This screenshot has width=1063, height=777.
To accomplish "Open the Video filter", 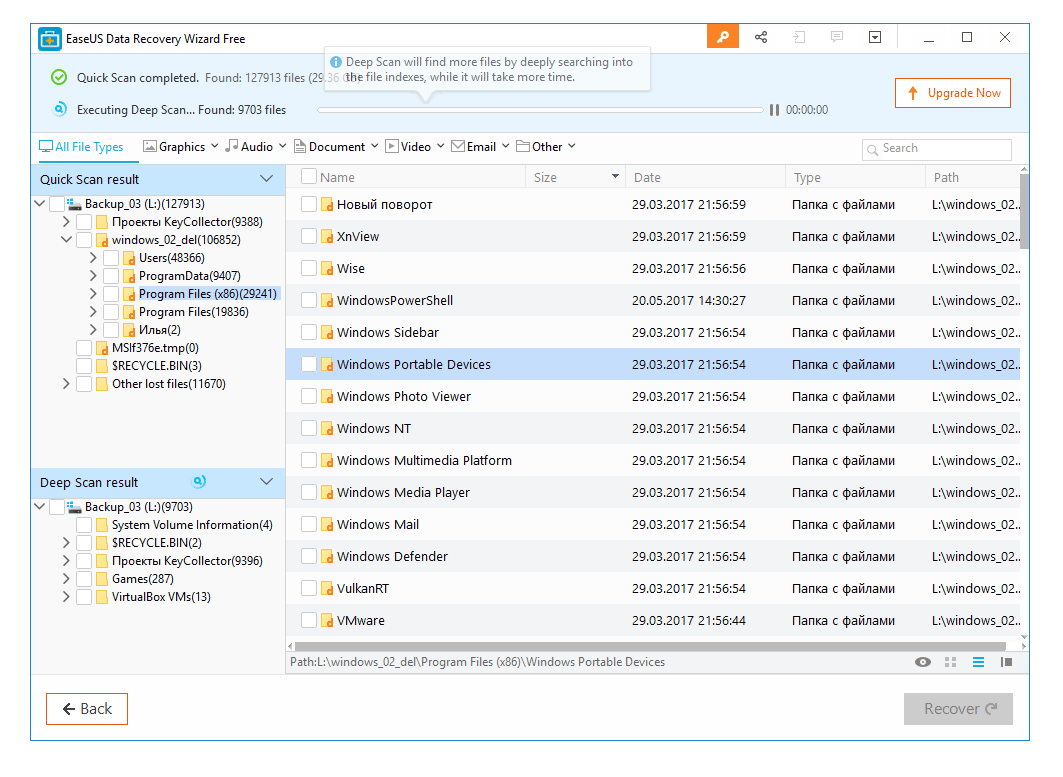I will pyautogui.click(x=415, y=146).
